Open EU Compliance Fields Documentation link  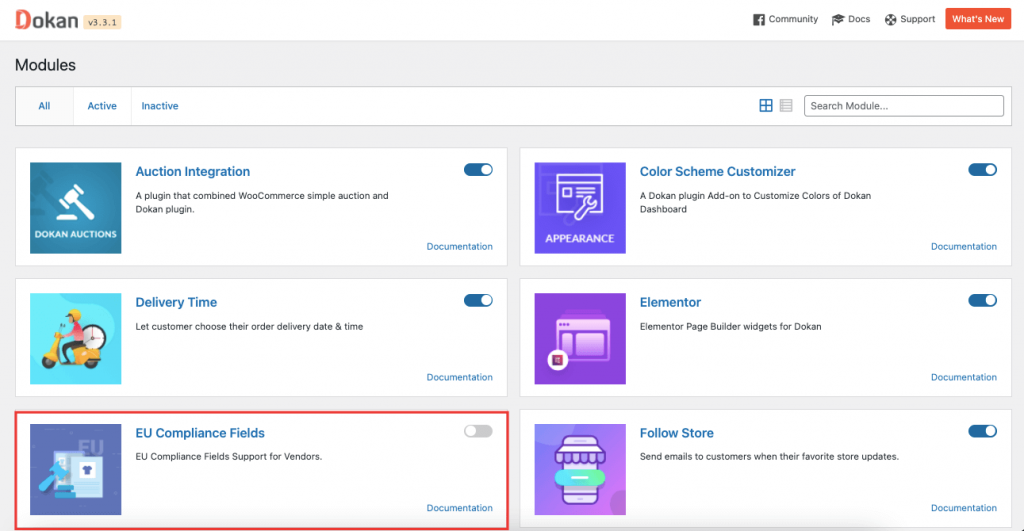coord(460,507)
